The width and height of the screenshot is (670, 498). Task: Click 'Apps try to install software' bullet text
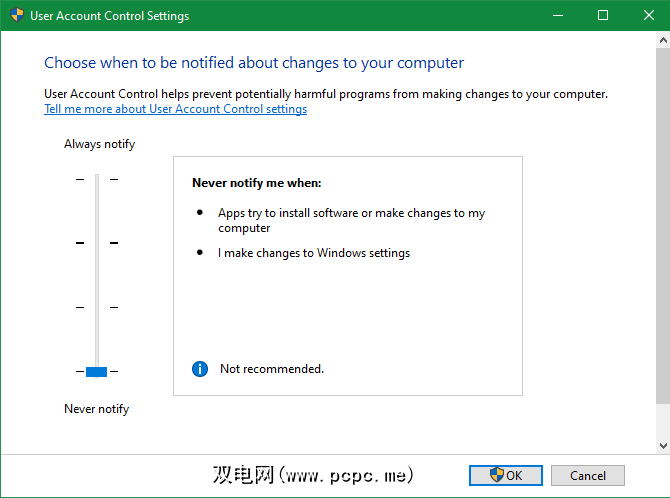[x=351, y=220]
